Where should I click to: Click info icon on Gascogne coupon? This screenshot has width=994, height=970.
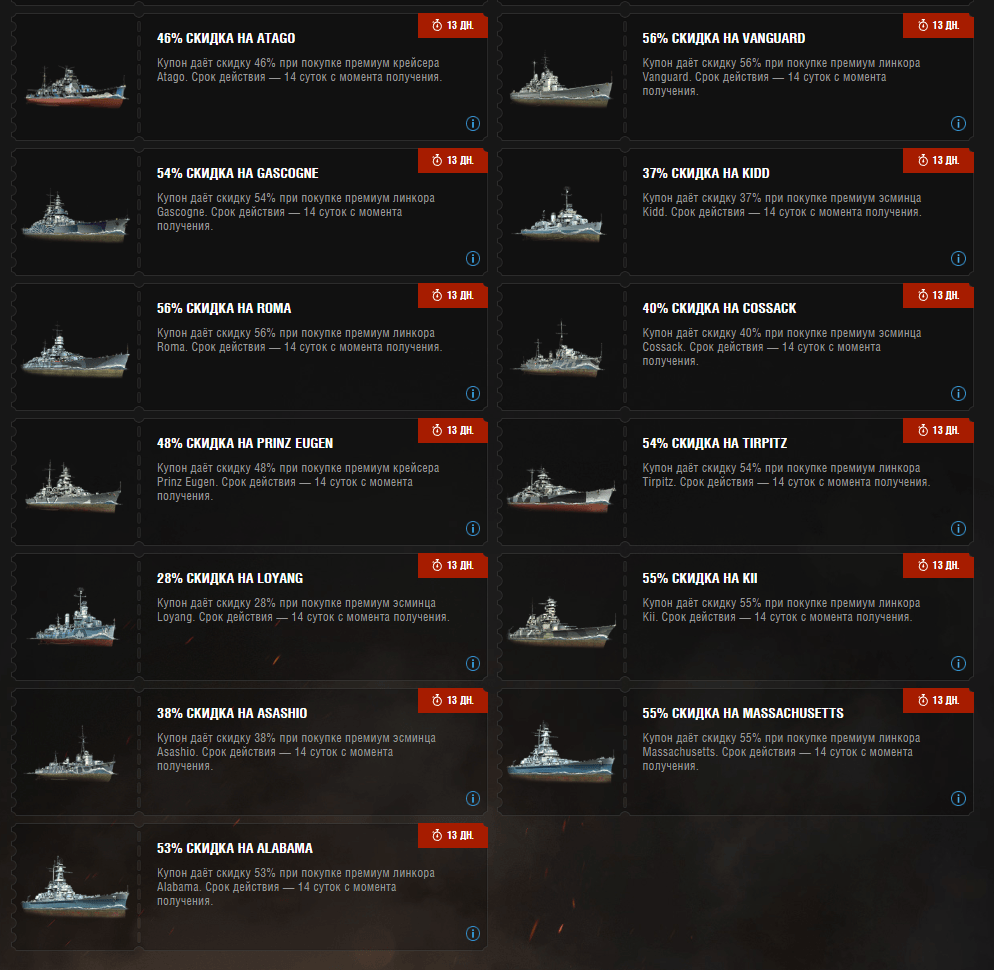click(472, 259)
